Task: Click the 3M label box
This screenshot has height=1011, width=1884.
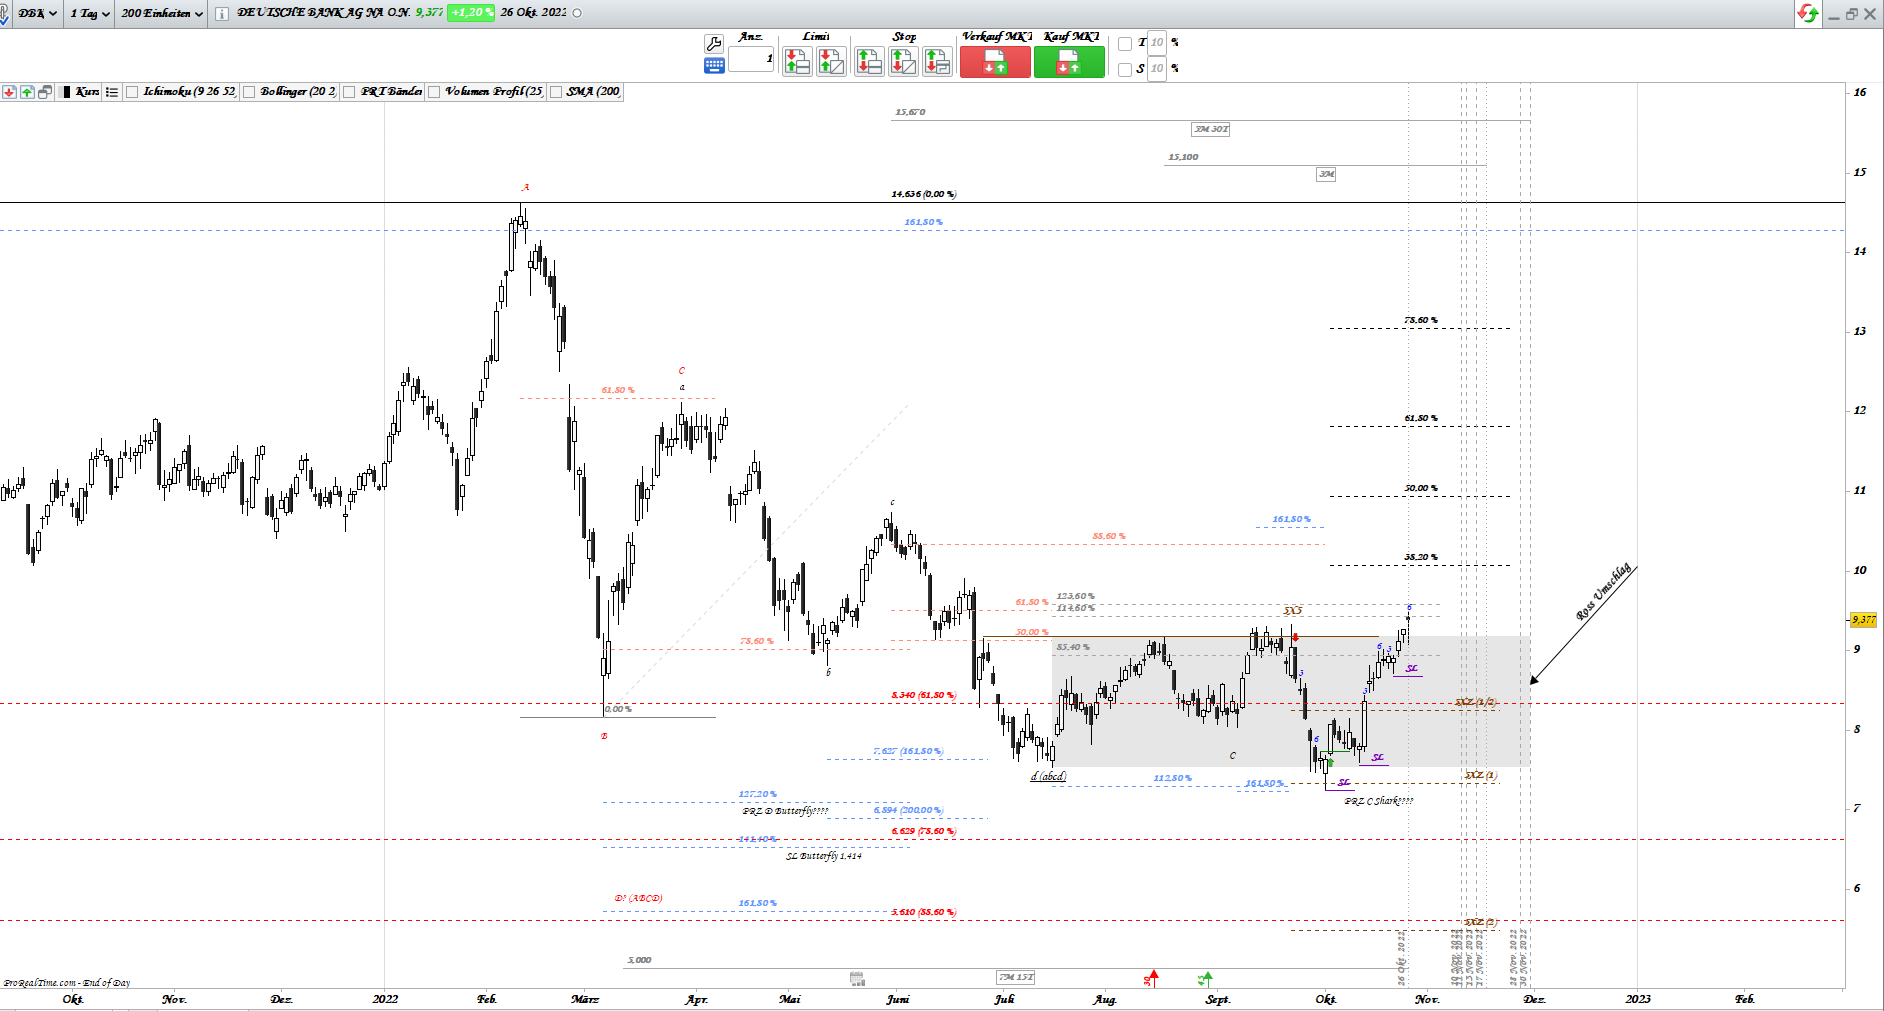Action: pos(1326,174)
